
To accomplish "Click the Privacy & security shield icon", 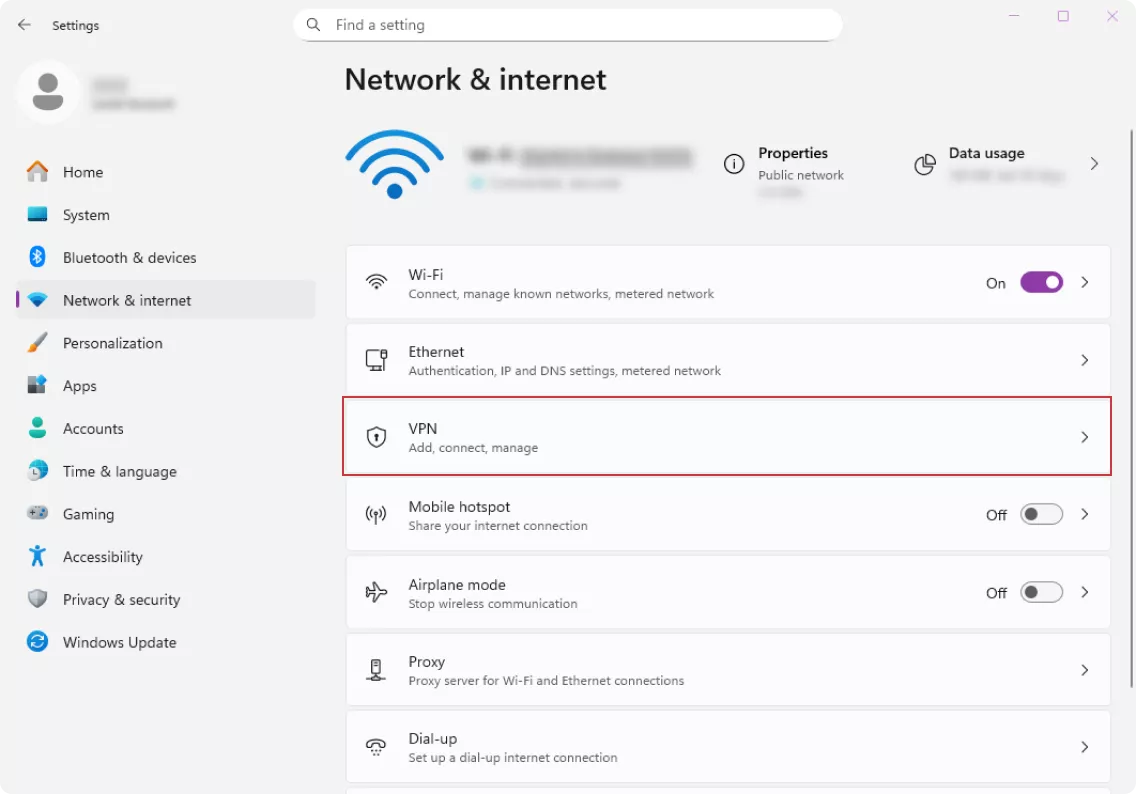I will (38, 599).
